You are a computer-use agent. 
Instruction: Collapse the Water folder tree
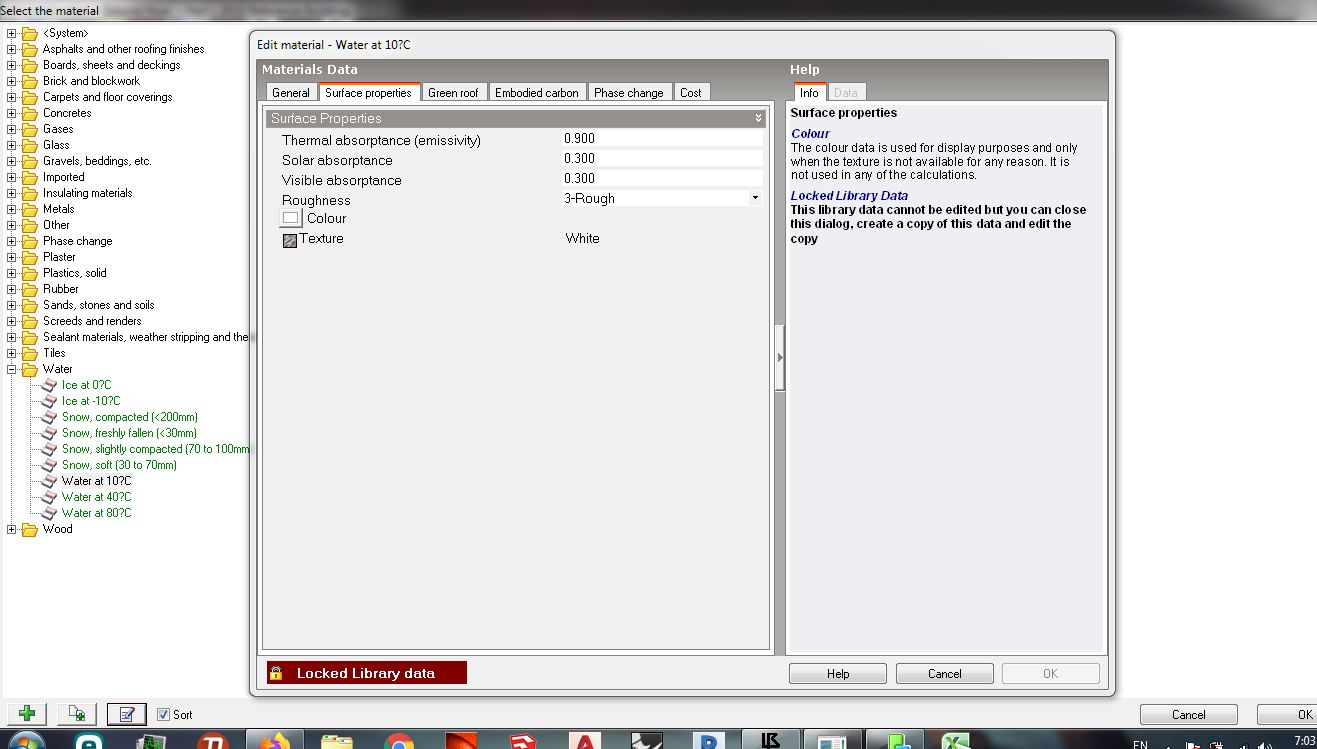[12, 369]
